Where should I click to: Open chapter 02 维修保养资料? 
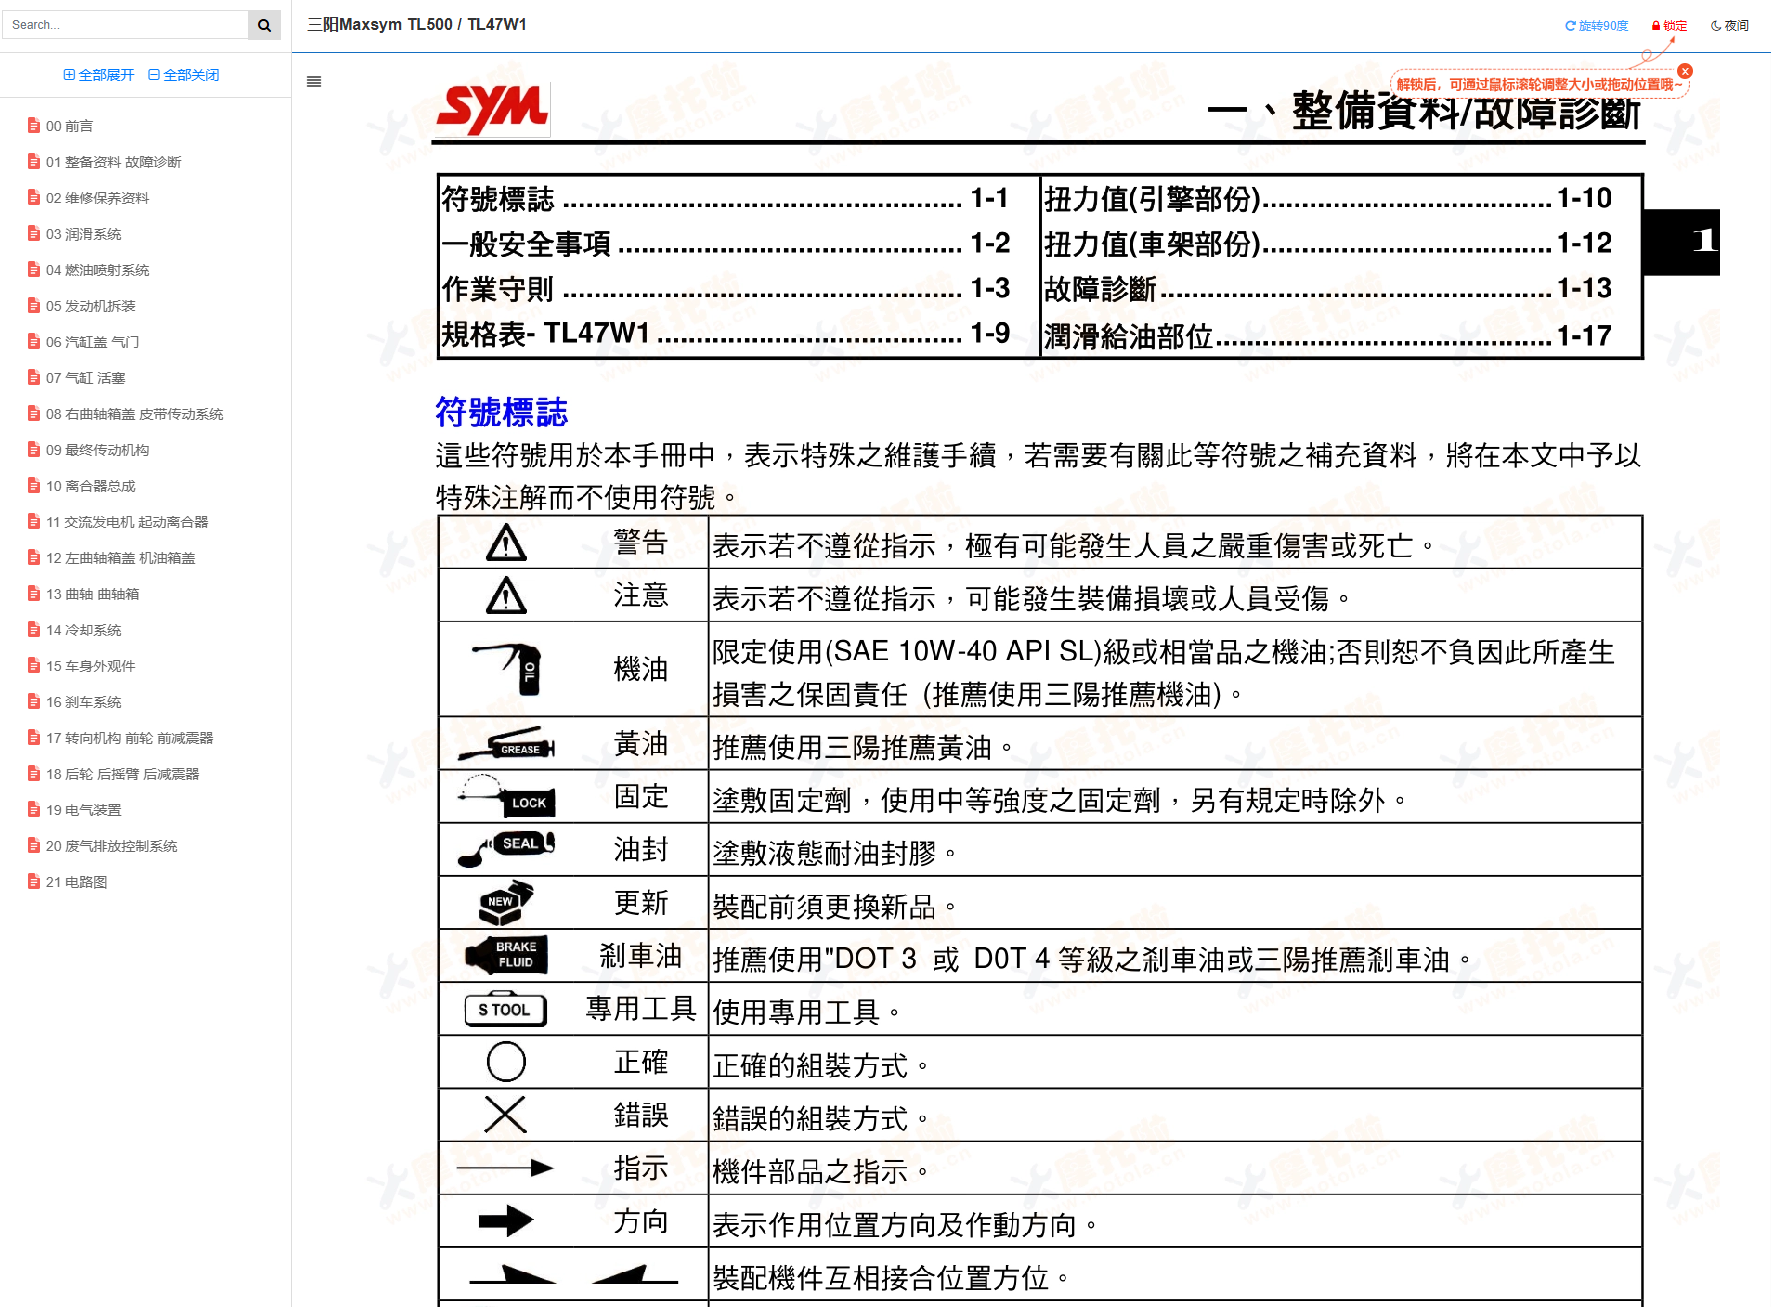pos(97,198)
